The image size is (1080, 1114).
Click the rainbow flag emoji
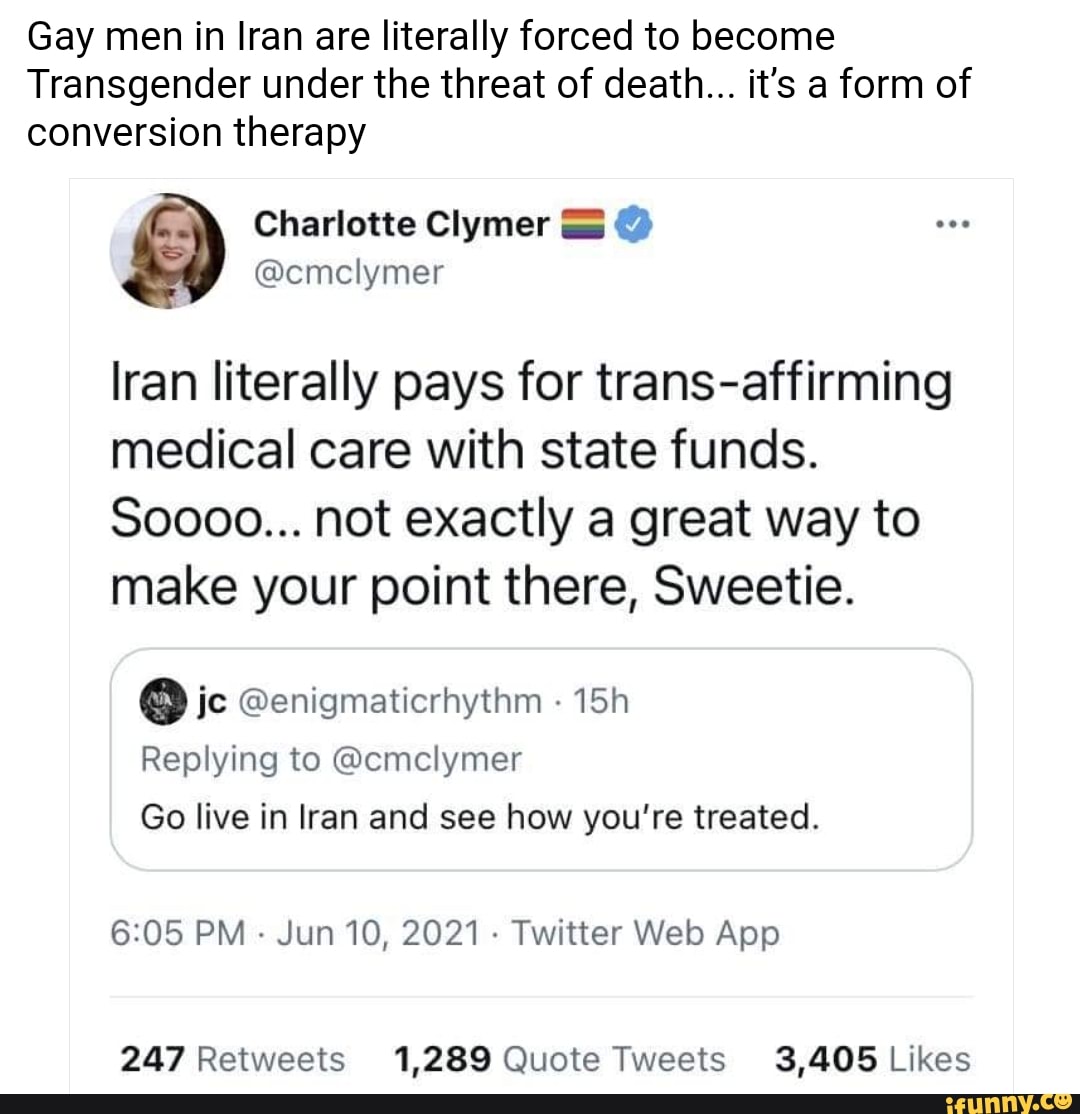click(582, 226)
